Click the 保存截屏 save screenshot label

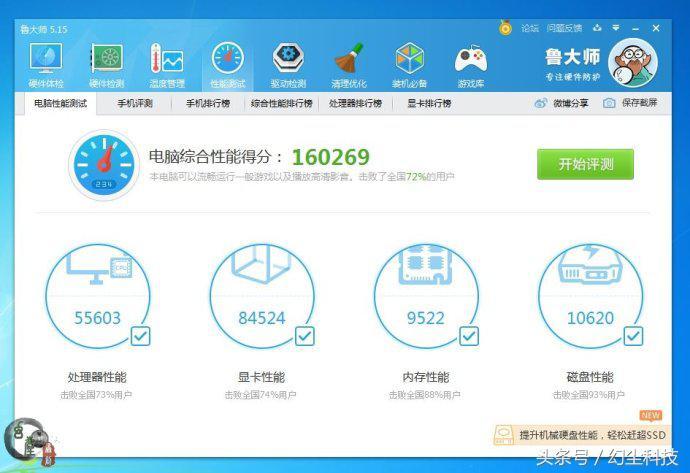639,103
